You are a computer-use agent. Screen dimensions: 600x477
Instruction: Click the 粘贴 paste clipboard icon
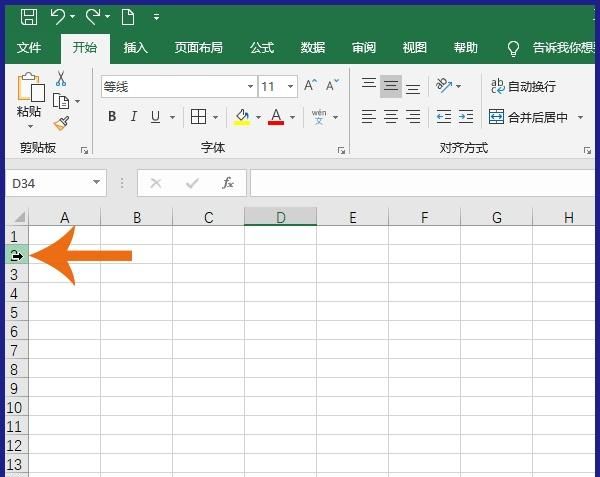(31, 87)
